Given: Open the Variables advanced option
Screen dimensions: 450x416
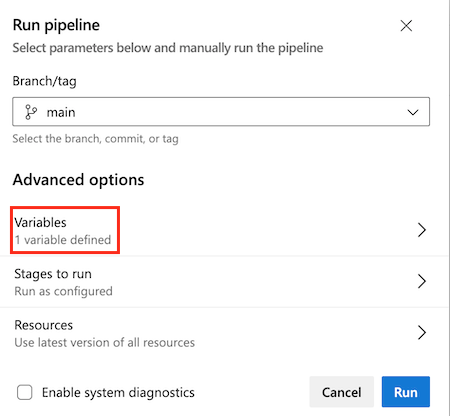Looking at the screenshot, I should [224, 231].
